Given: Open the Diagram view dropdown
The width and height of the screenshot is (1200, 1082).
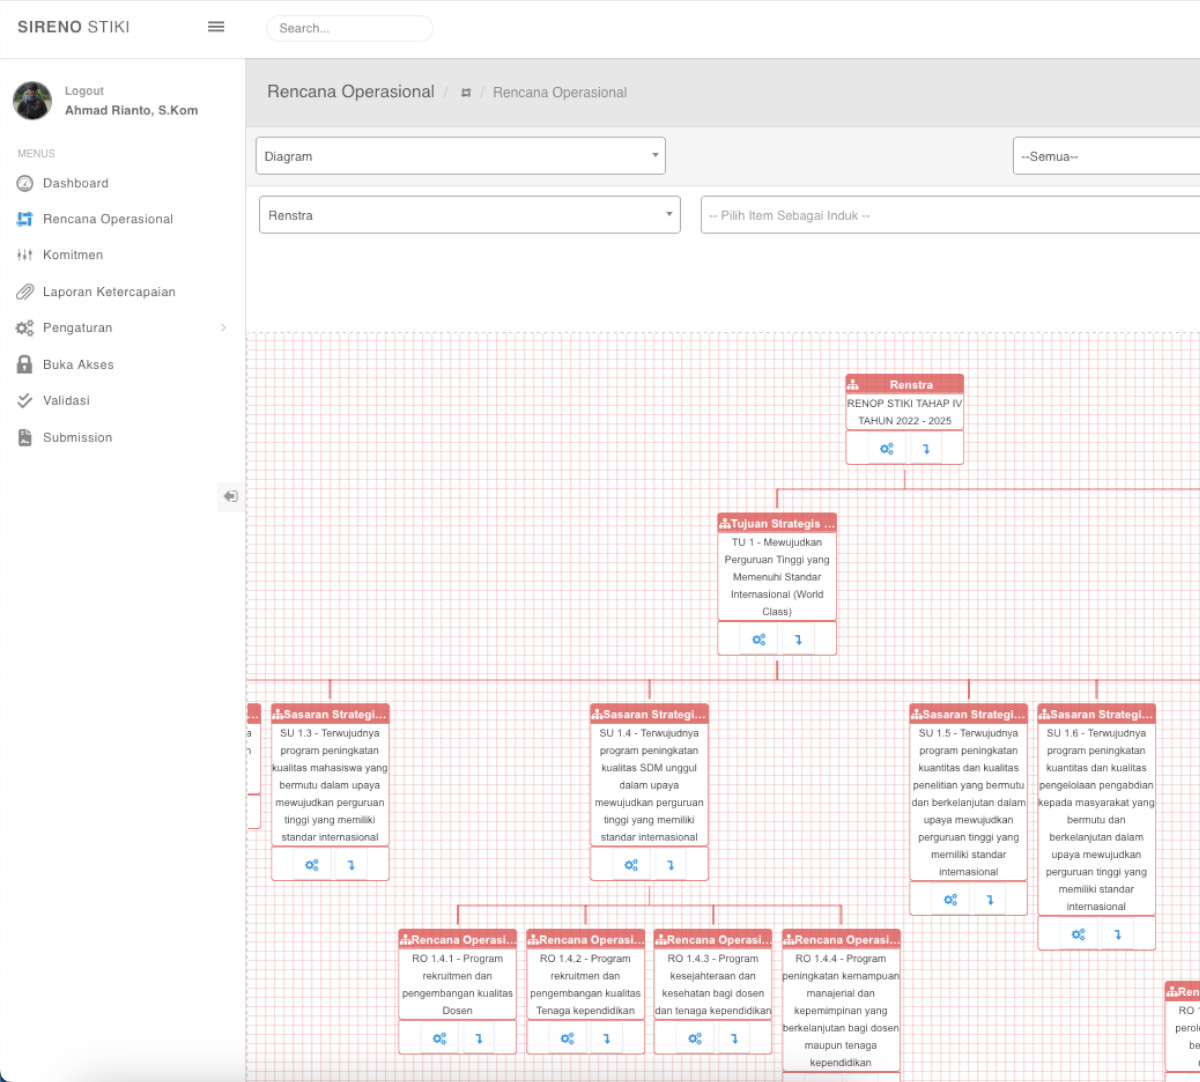Looking at the screenshot, I should (x=460, y=156).
